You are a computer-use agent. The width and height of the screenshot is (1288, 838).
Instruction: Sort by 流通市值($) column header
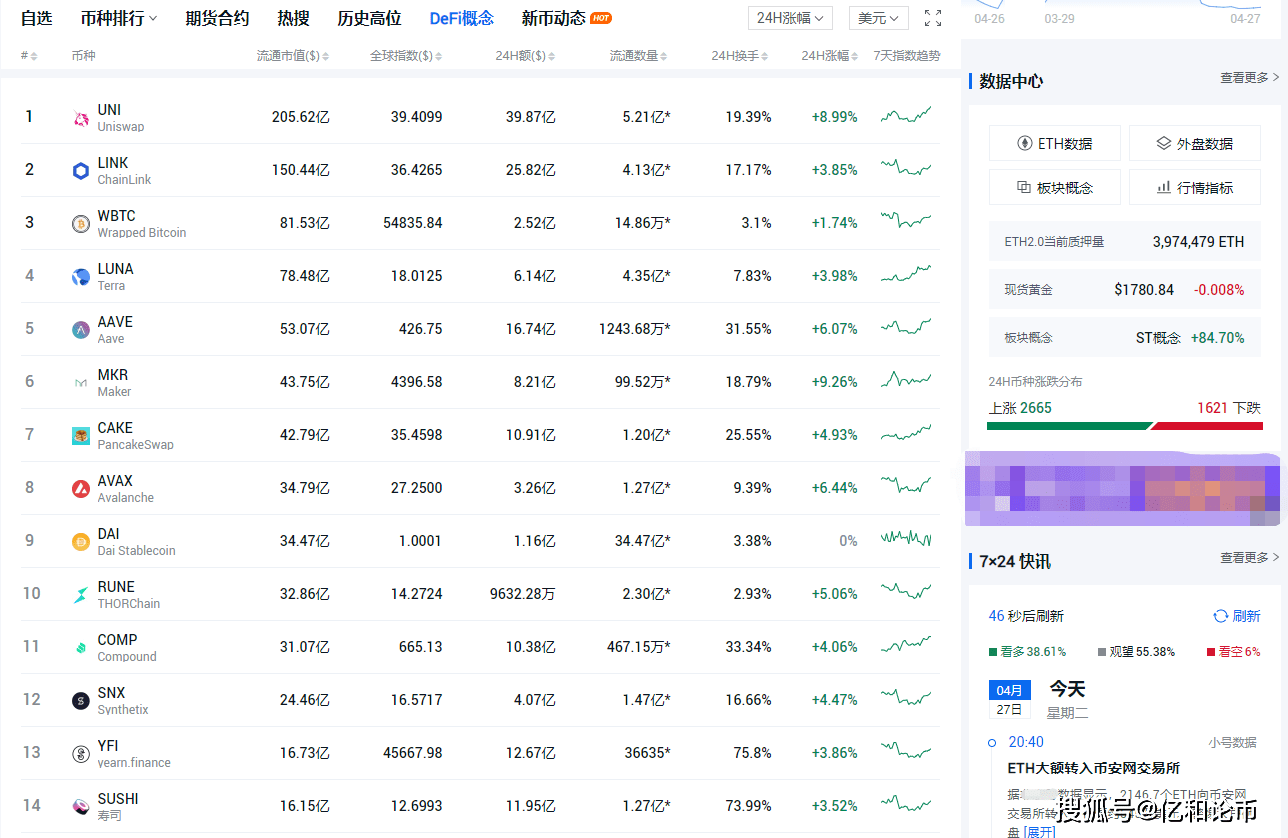coord(293,56)
